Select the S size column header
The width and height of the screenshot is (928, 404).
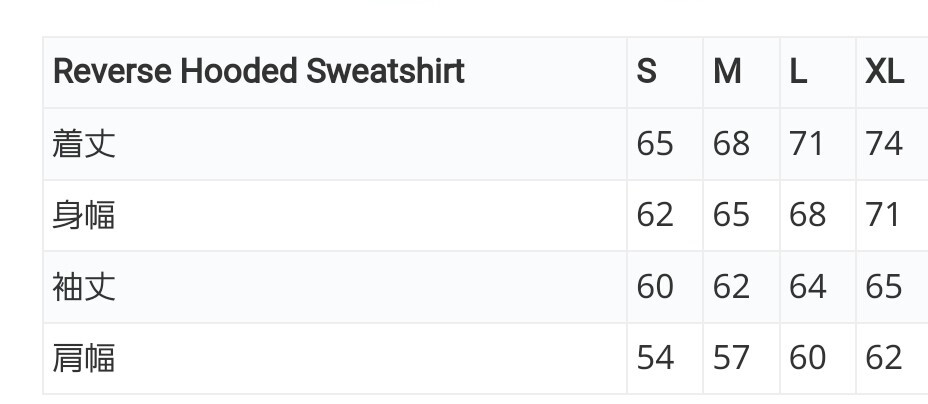647,72
